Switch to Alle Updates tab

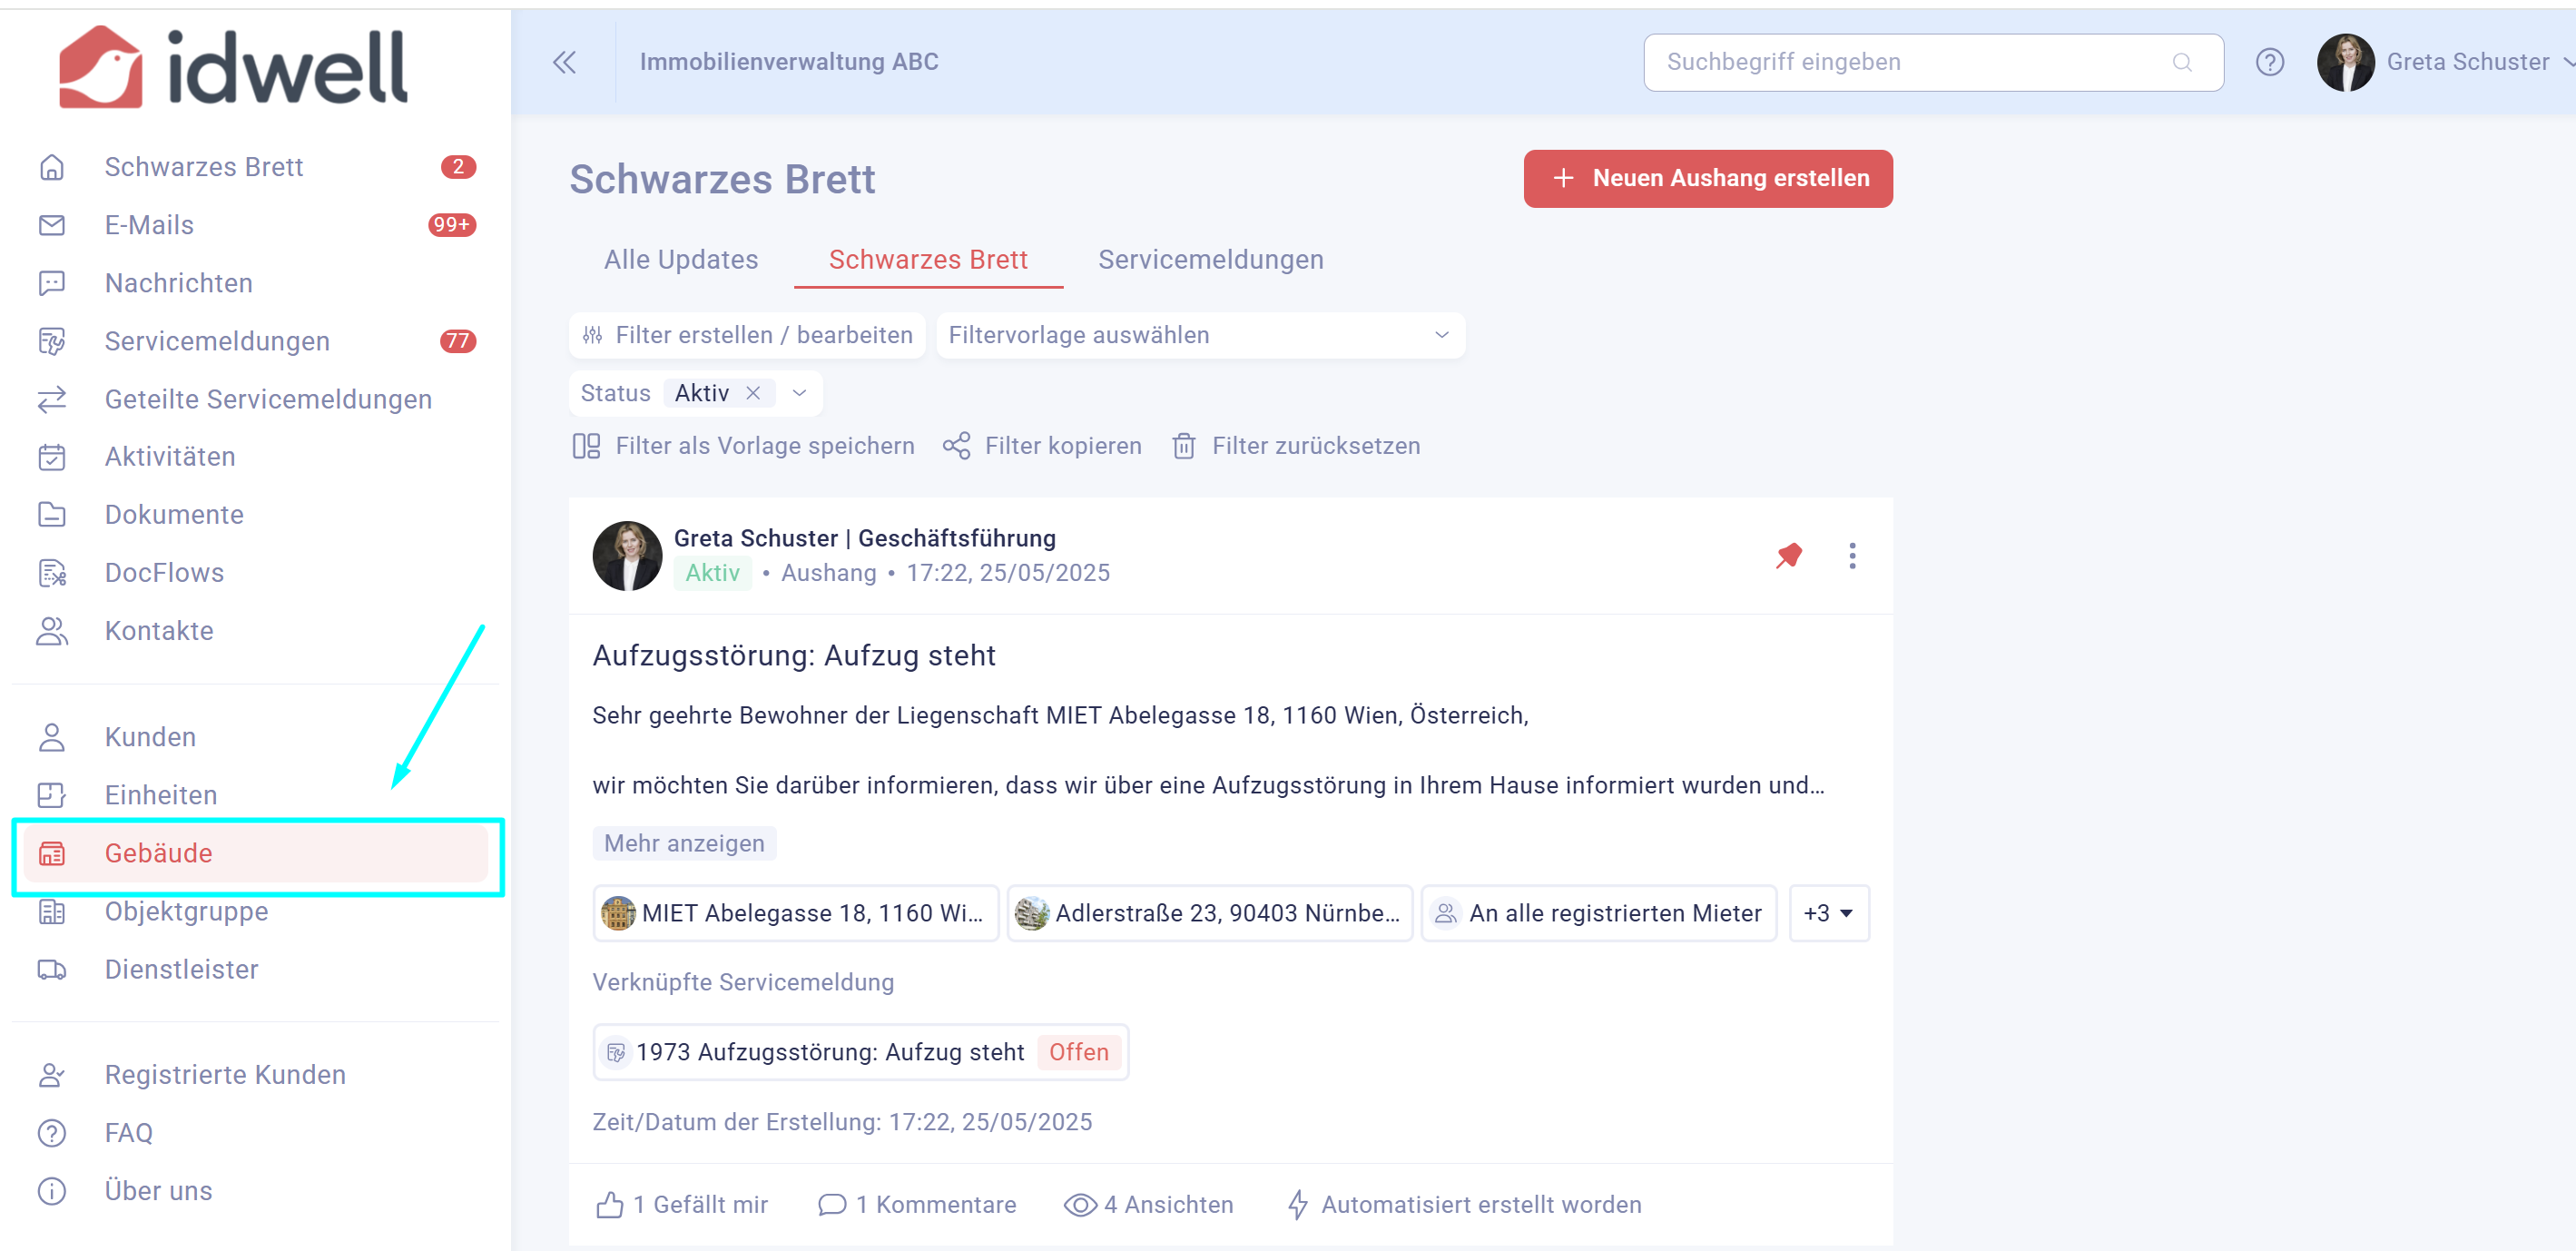point(681,259)
